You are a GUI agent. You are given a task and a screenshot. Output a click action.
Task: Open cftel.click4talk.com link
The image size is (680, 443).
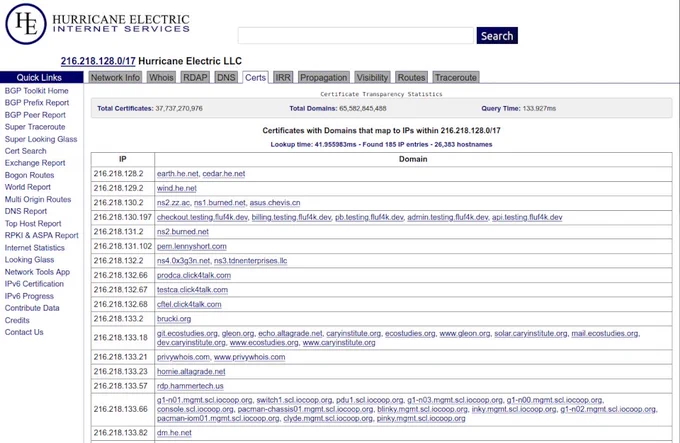pyautogui.click(x=189, y=304)
